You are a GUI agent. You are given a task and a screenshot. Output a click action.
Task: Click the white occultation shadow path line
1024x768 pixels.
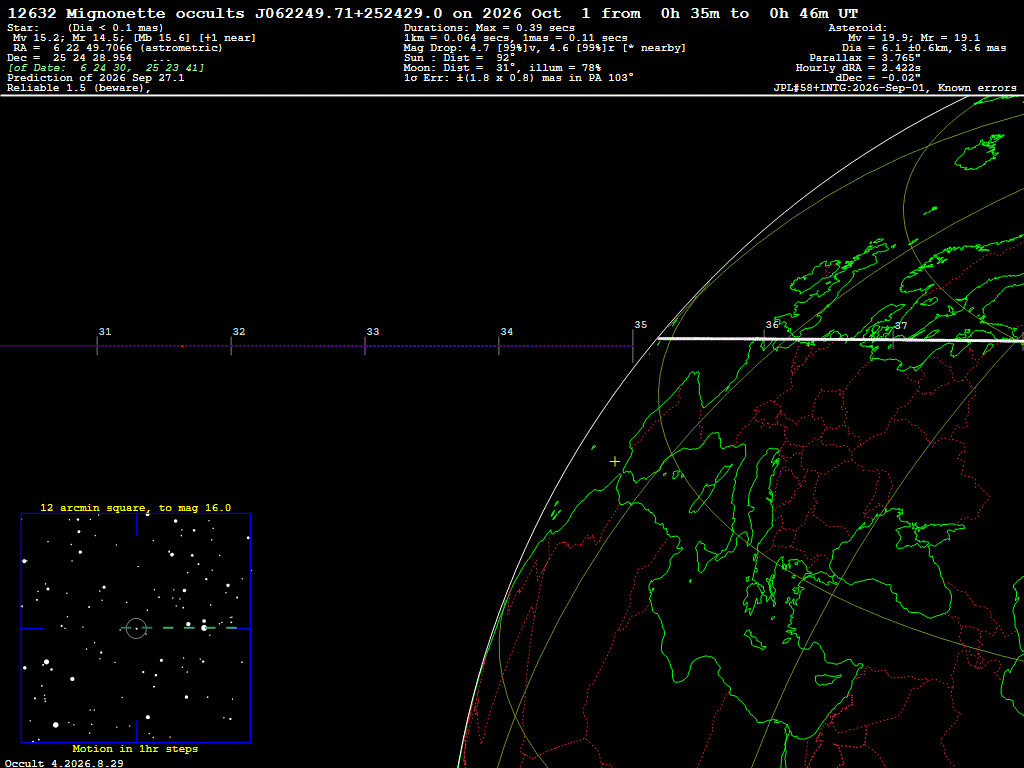(840, 339)
